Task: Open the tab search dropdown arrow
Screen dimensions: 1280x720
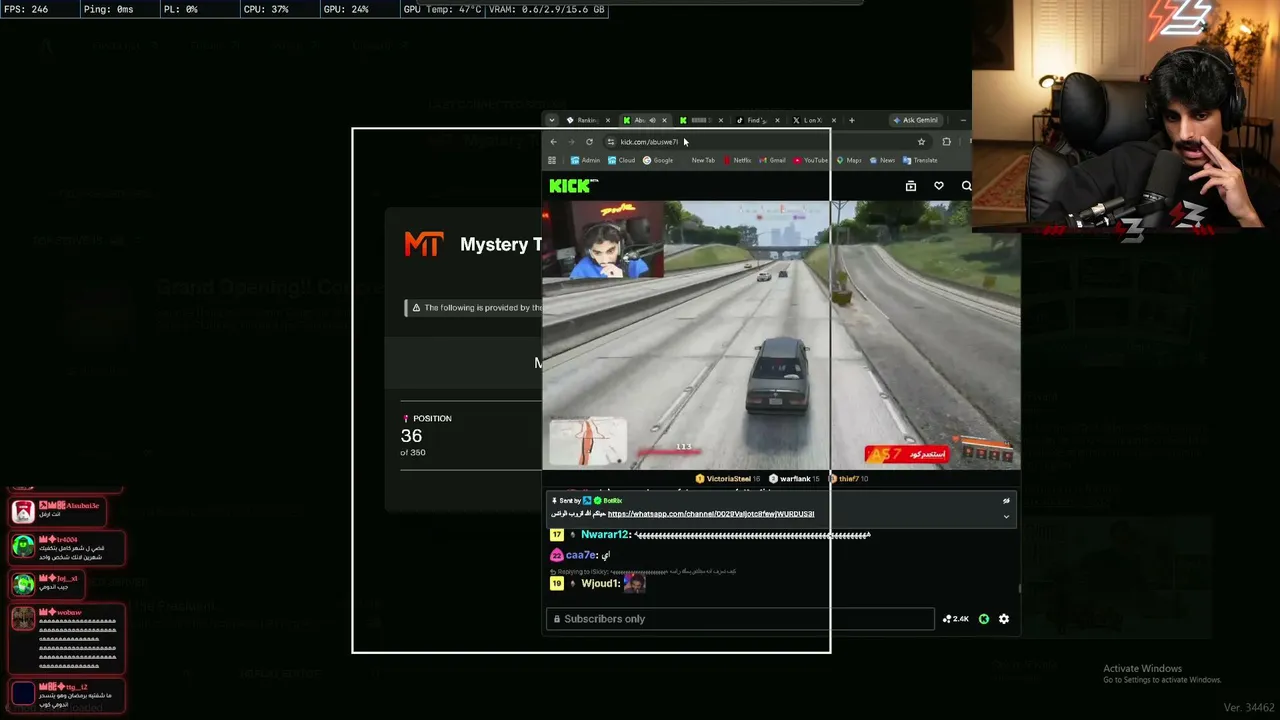Action: 551,120
